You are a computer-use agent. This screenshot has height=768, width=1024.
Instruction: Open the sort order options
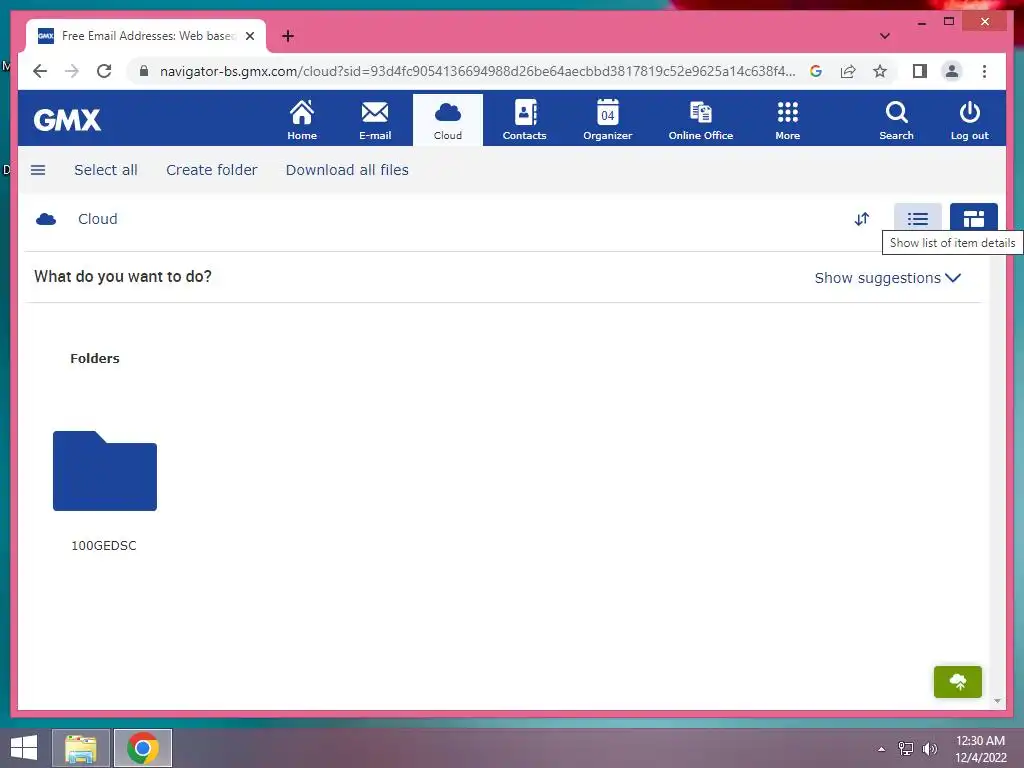click(x=862, y=219)
